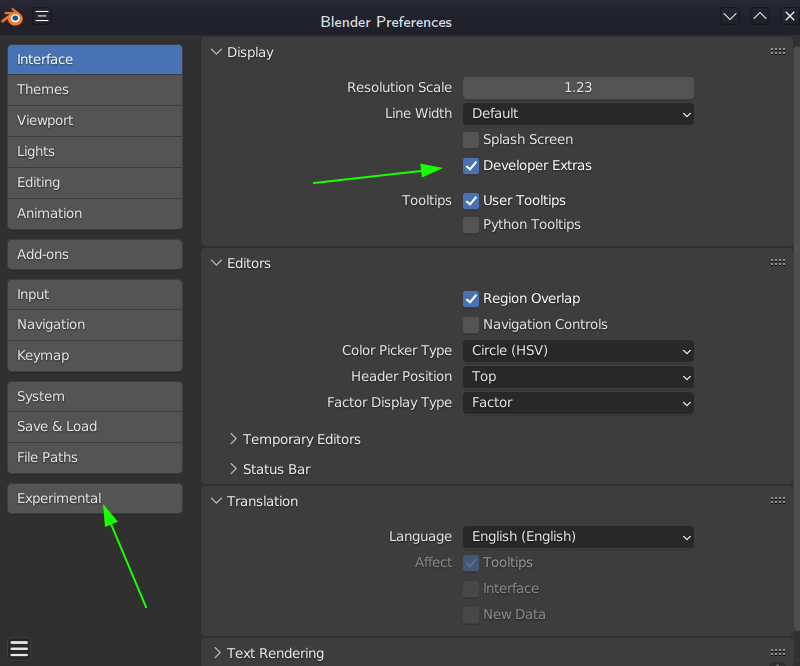The height and width of the screenshot is (666, 800).
Task: Open the window menu icon beside Blender logo
Action: (42, 16)
